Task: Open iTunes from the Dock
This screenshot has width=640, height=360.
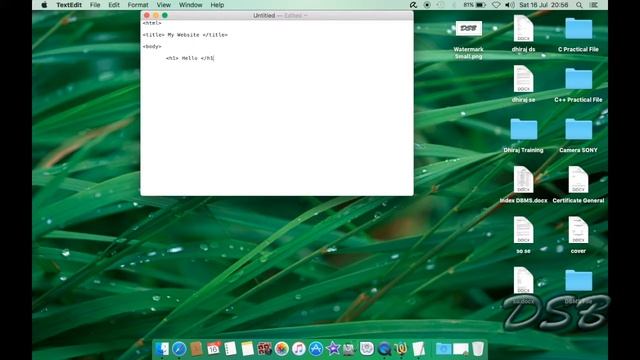Action: pos(299,349)
